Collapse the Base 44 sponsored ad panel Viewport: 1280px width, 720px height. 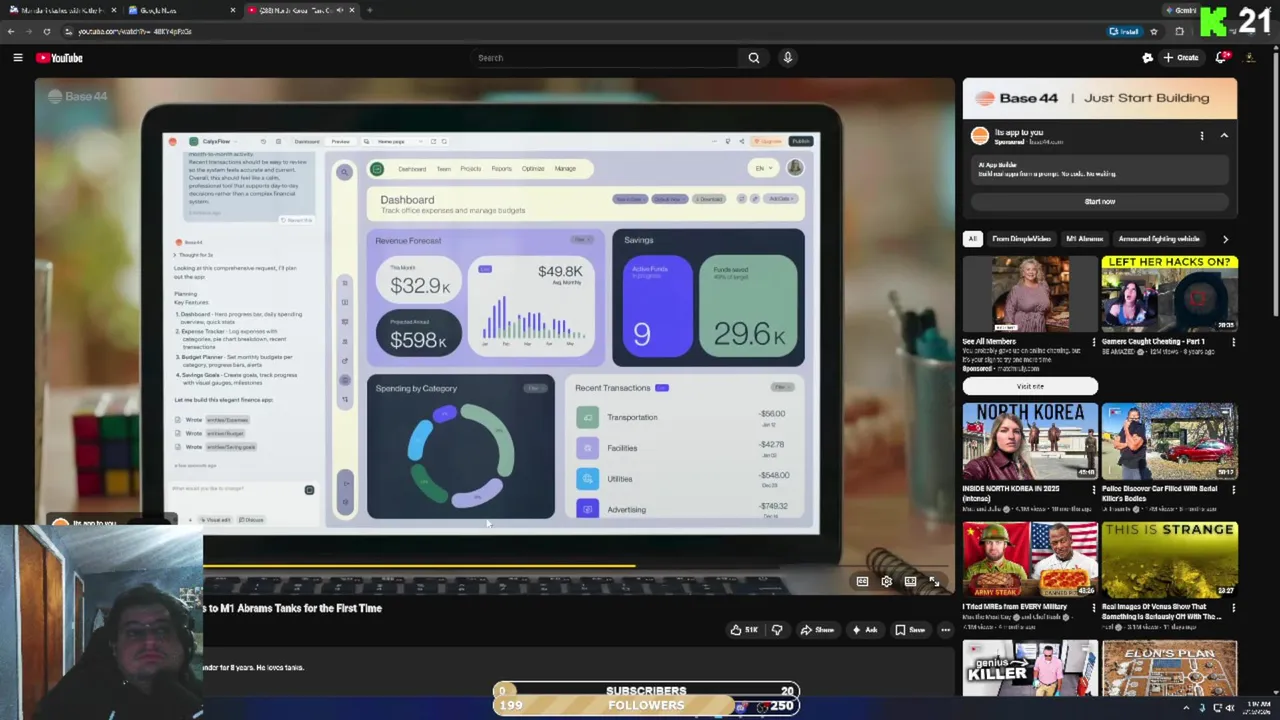point(1224,136)
